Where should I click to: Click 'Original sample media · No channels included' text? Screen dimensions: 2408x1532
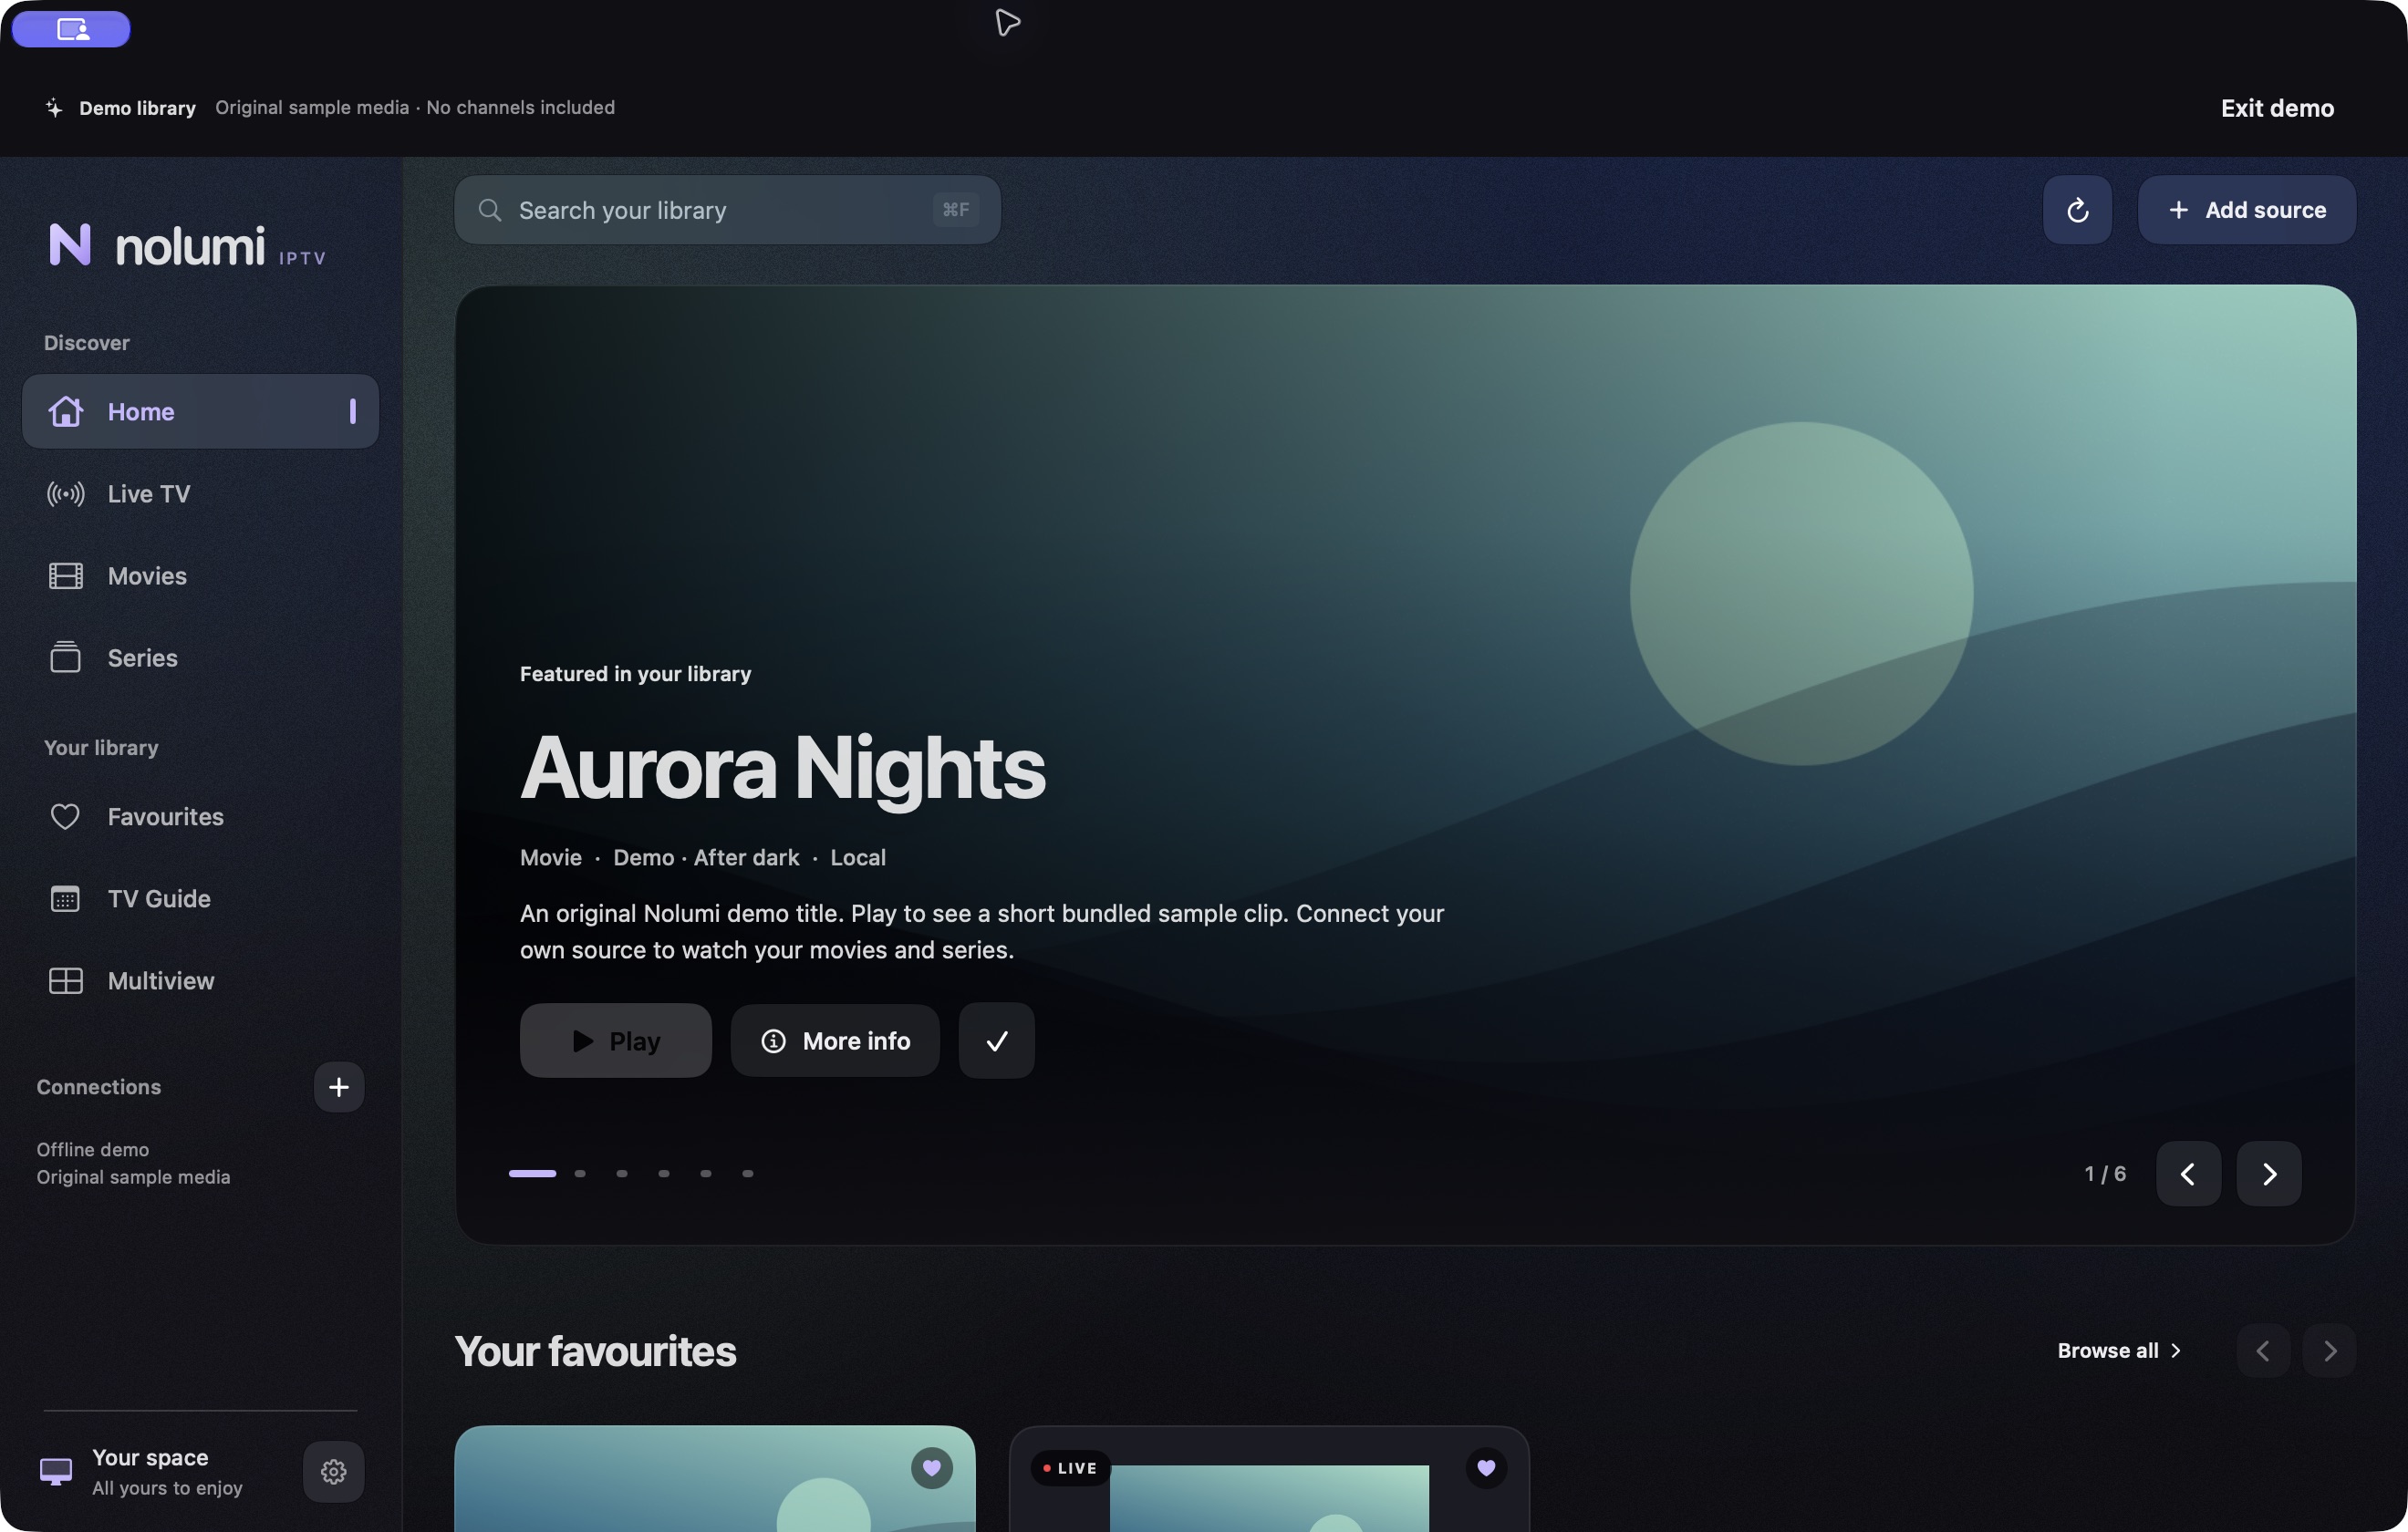tap(414, 108)
